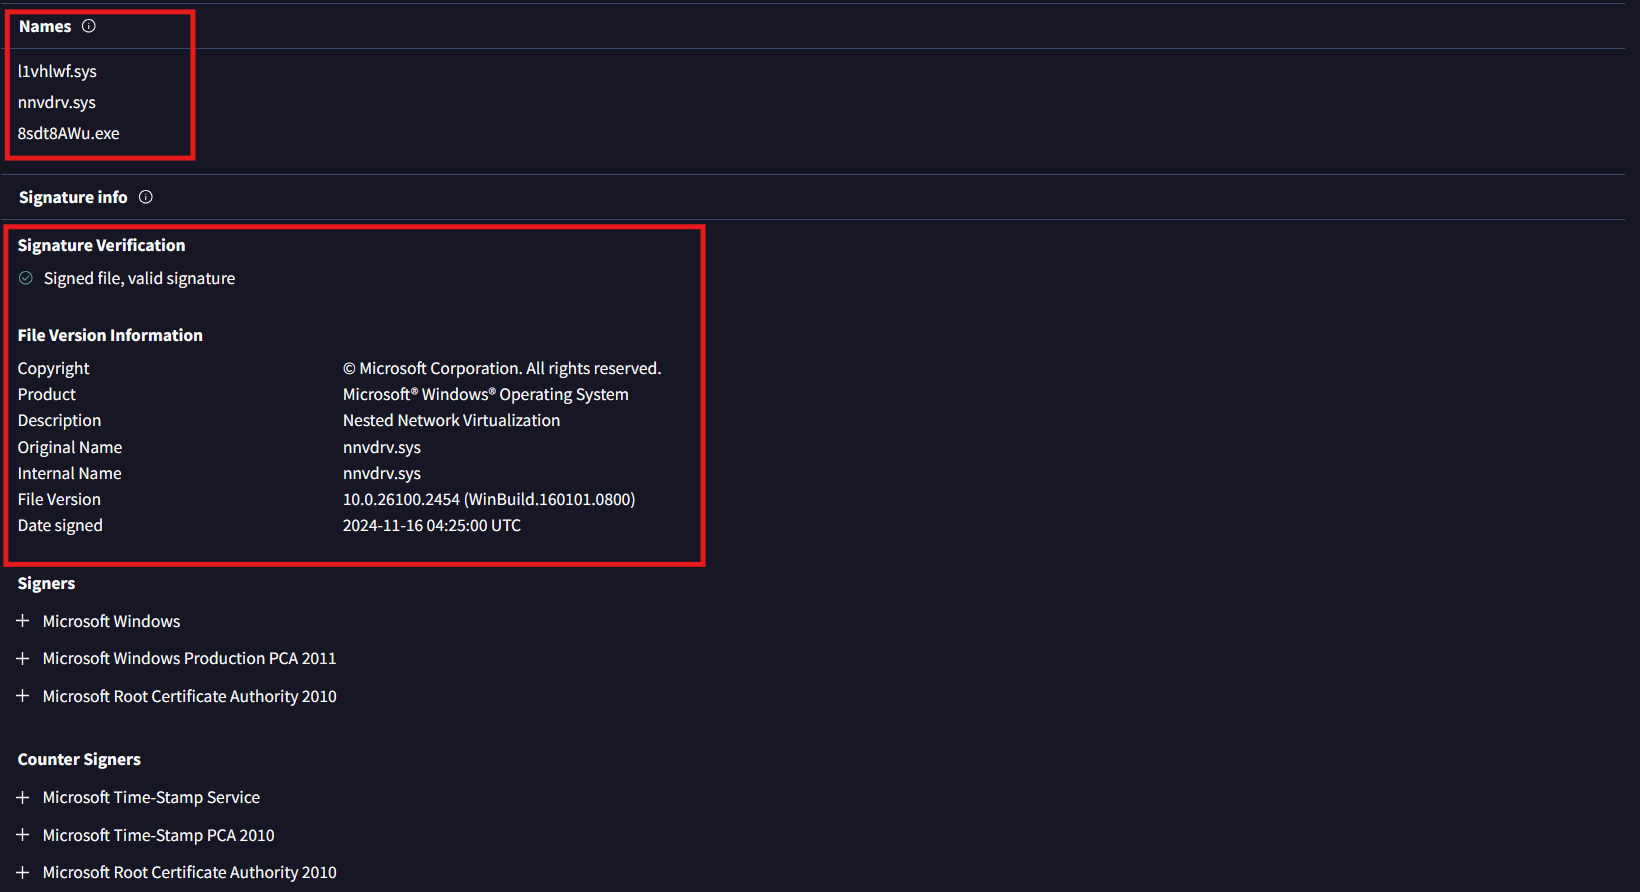The width and height of the screenshot is (1640, 892).
Task: Click the Description field label
Action: (x=59, y=420)
